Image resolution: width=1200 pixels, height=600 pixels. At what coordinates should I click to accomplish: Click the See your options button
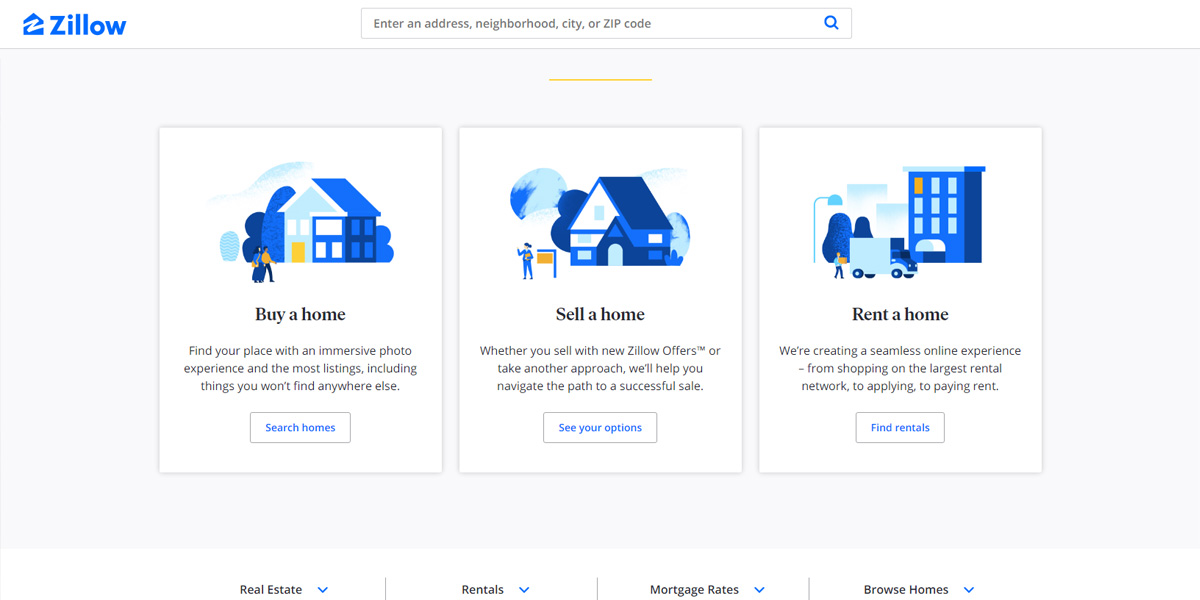600,427
